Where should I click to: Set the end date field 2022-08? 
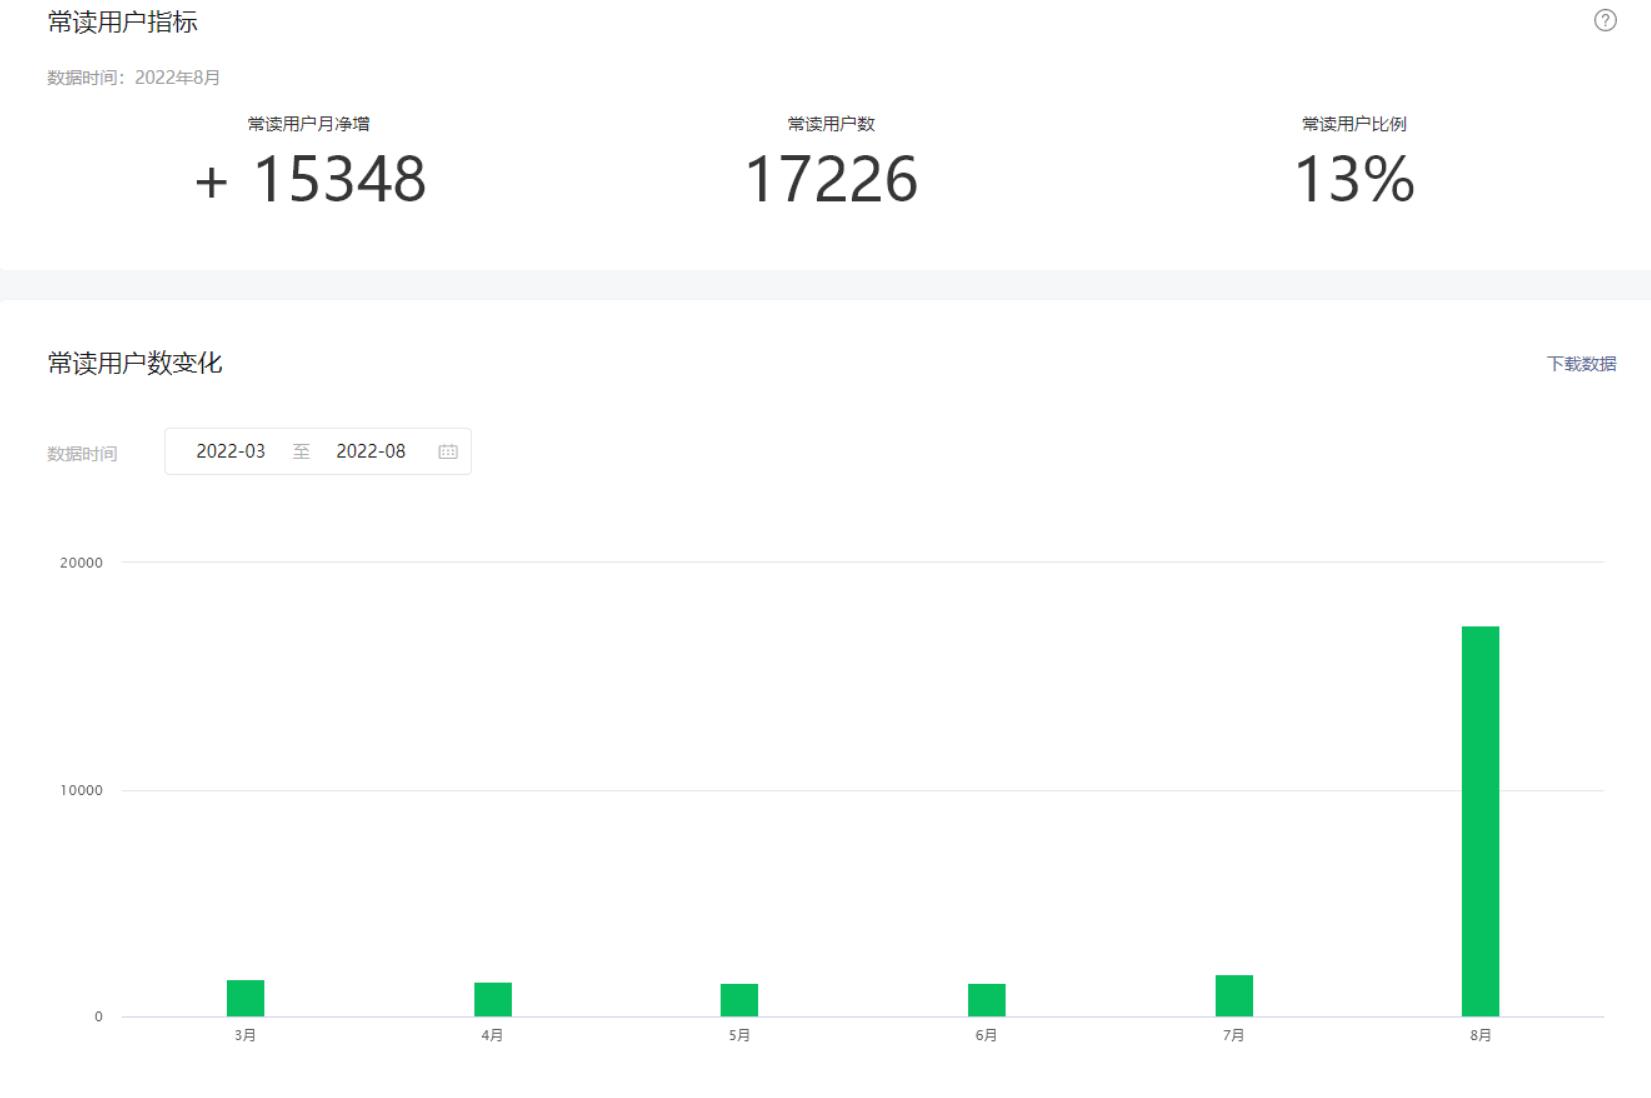coord(371,451)
